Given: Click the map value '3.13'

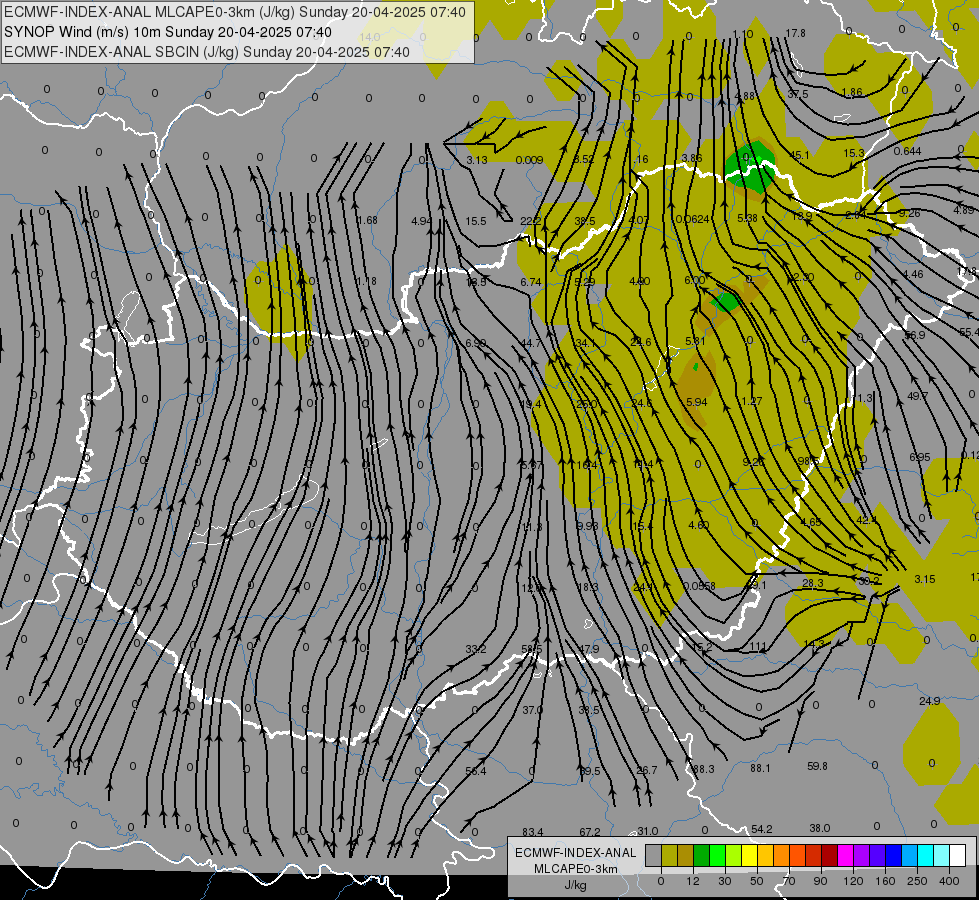Looking at the screenshot, I should coord(477,160).
